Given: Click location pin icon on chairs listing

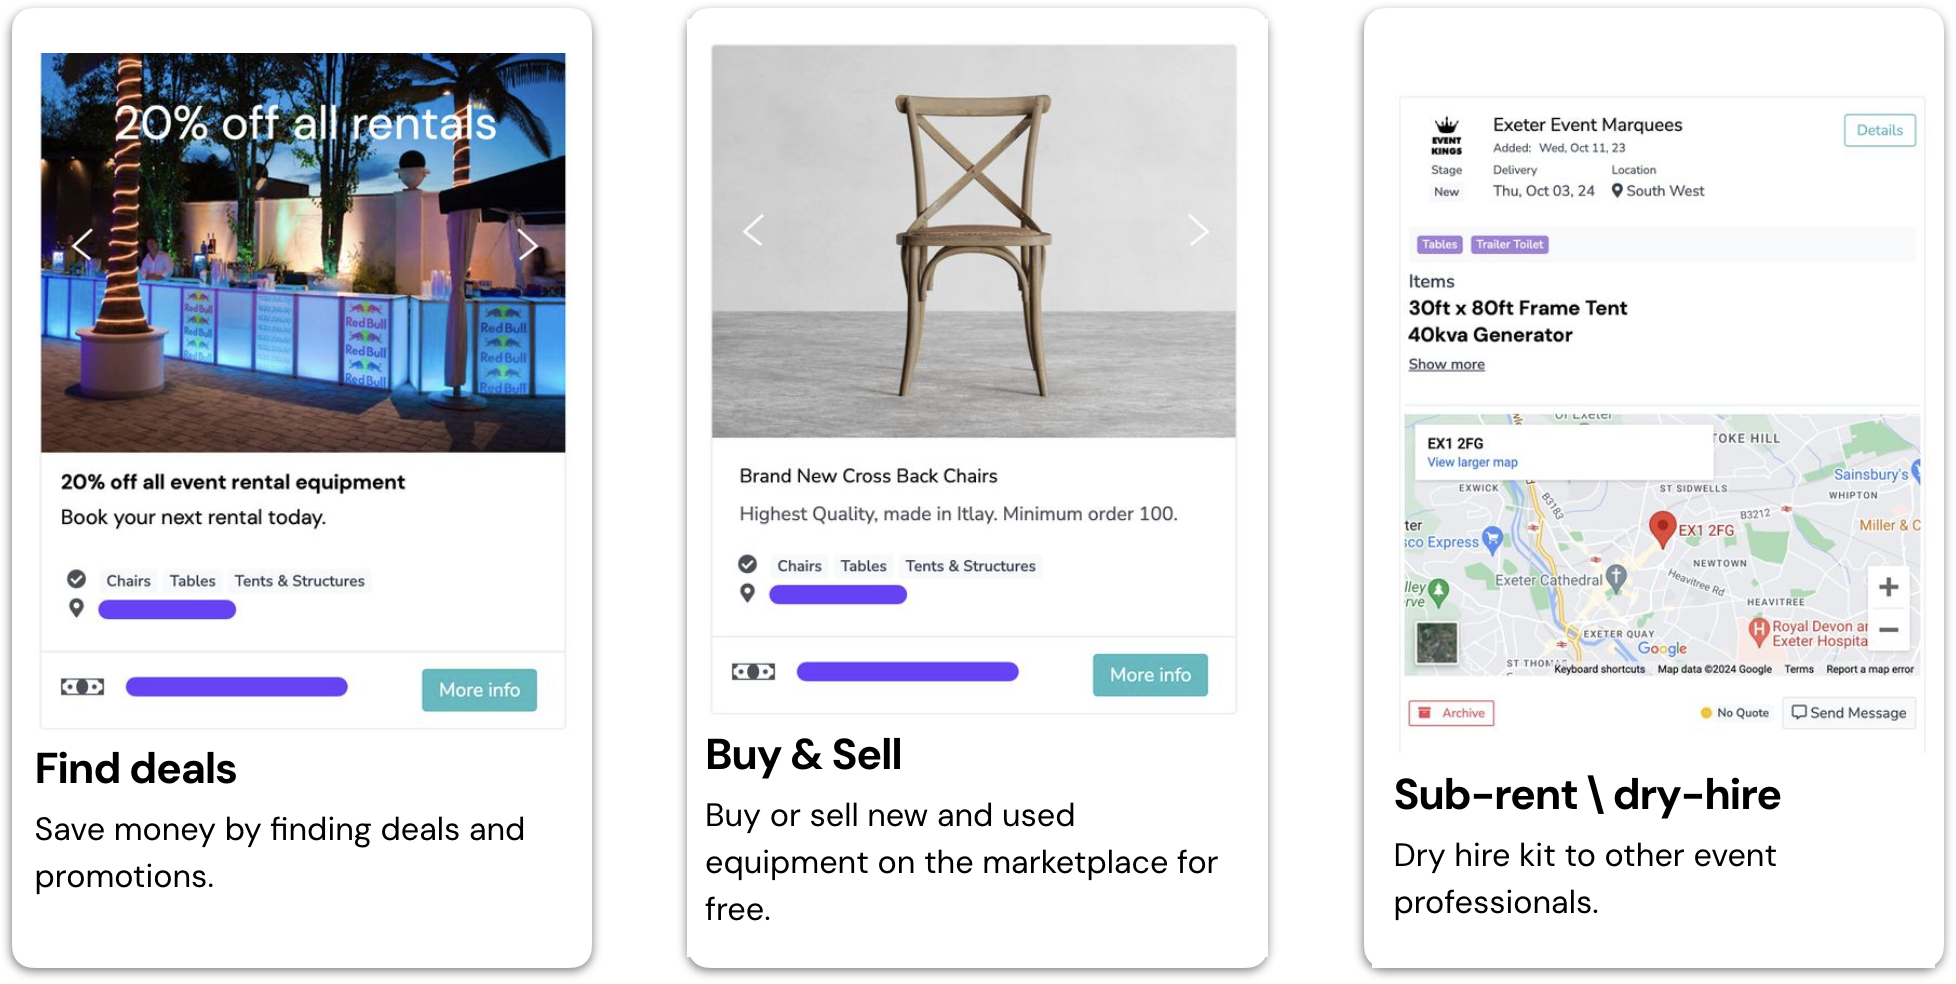Looking at the screenshot, I should [747, 593].
